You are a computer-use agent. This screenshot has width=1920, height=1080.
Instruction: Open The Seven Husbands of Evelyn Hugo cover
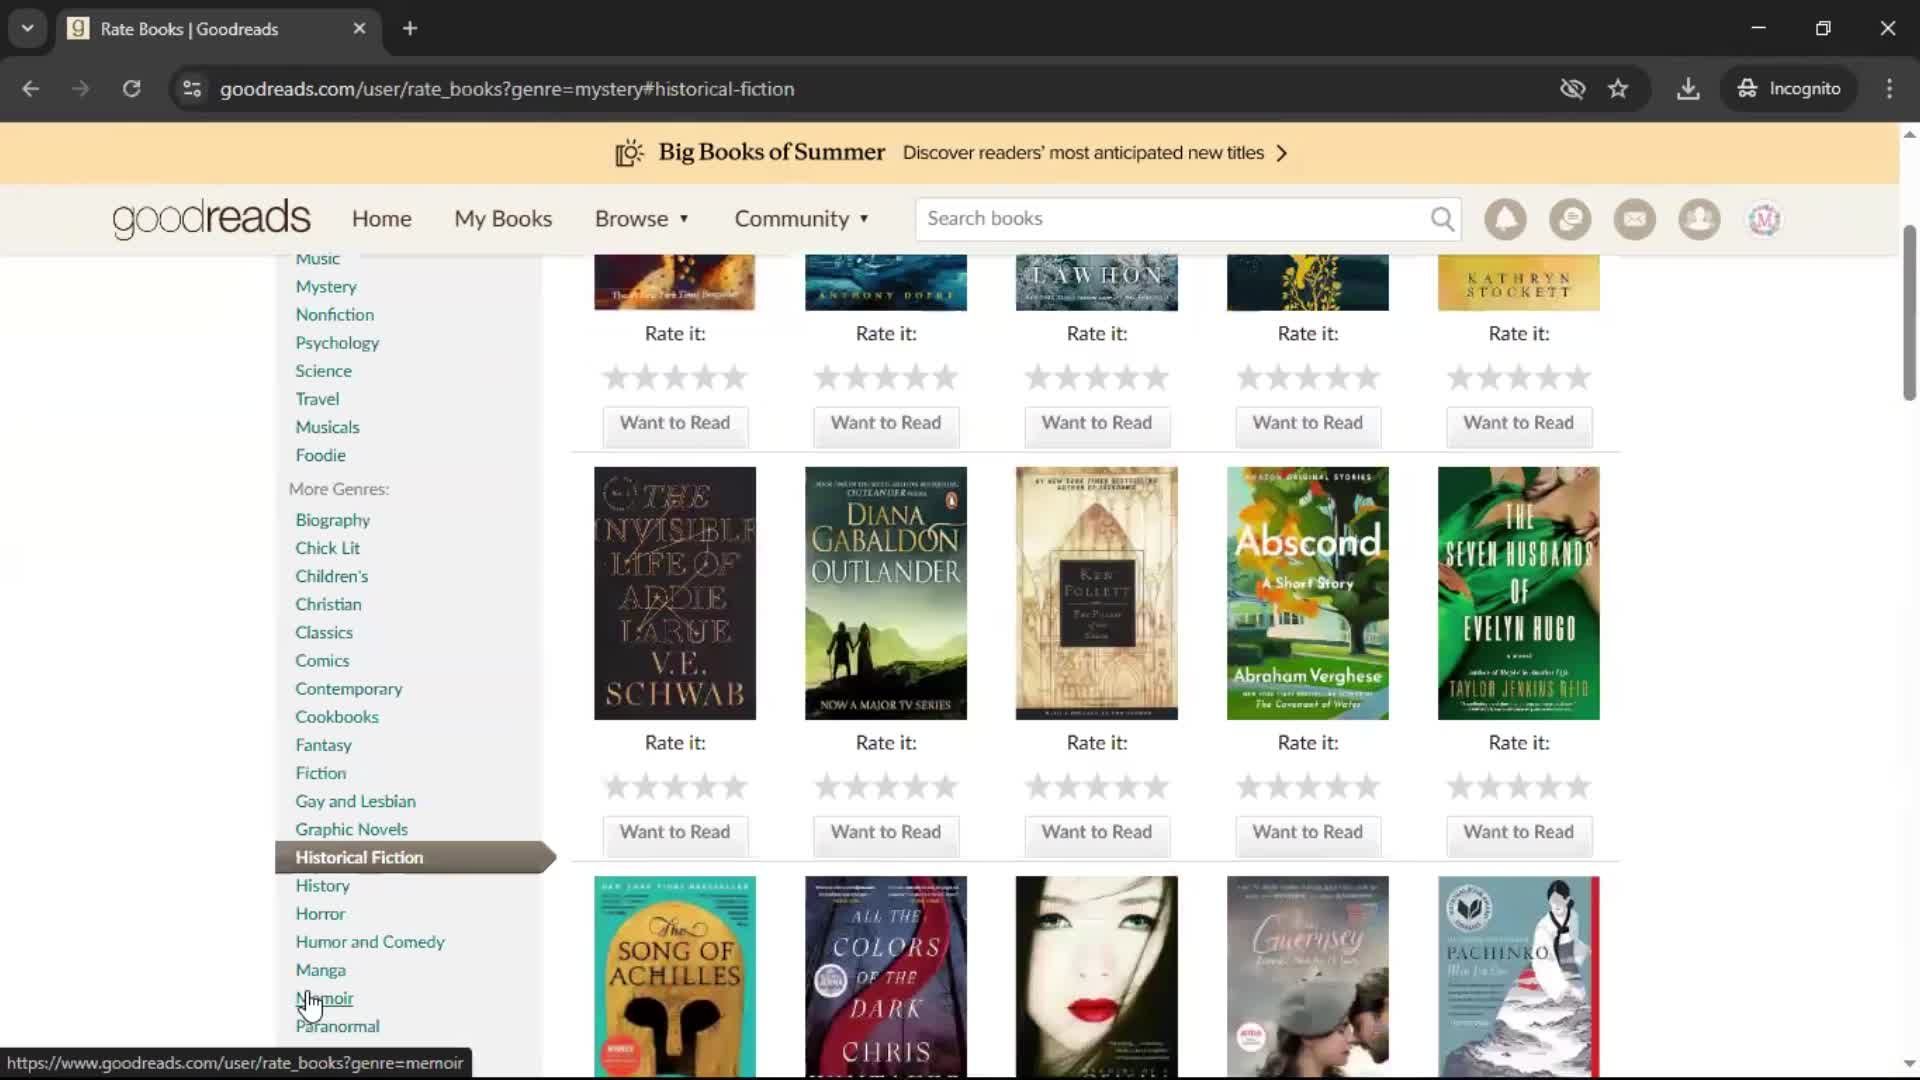tap(1519, 593)
